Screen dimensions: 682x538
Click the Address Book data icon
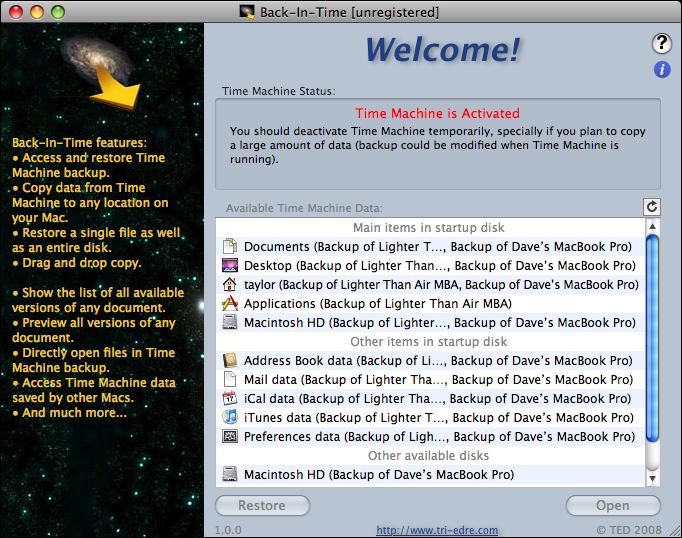coord(230,360)
